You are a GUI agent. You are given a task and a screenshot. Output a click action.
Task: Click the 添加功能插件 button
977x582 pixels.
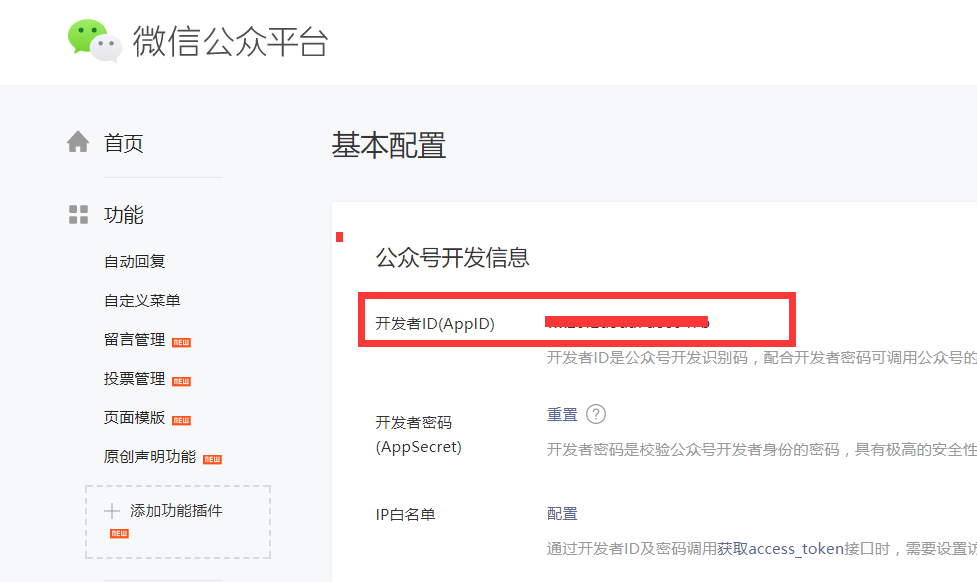pos(178,522)
